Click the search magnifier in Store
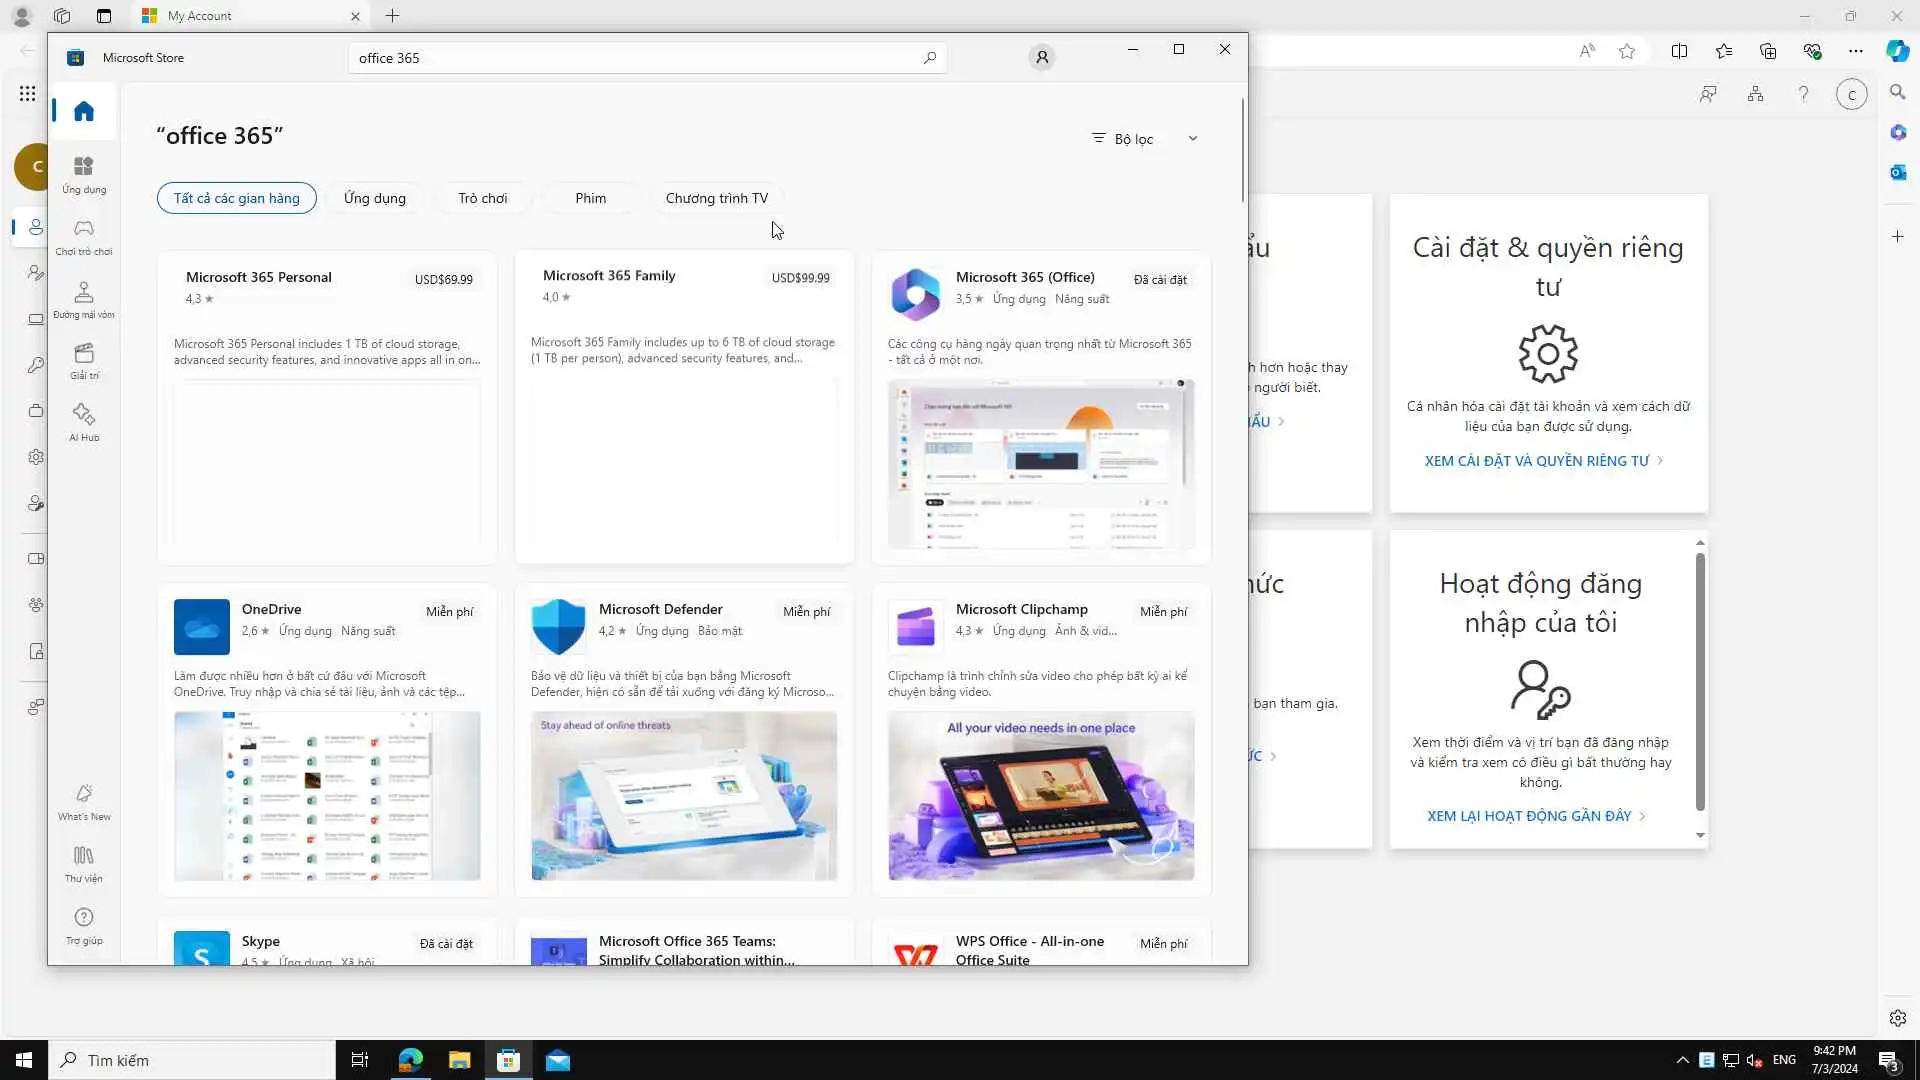This screenshot has width=1920, height=1080. pyautogui.click(x=930, y=58)
